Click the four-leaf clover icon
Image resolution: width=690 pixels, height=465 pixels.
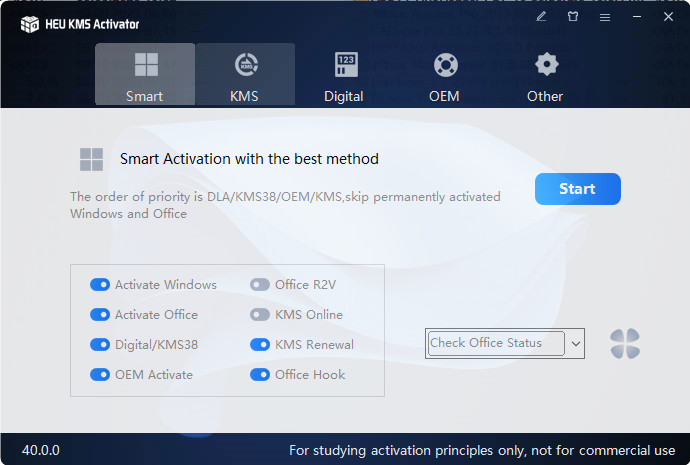point(625,344)
